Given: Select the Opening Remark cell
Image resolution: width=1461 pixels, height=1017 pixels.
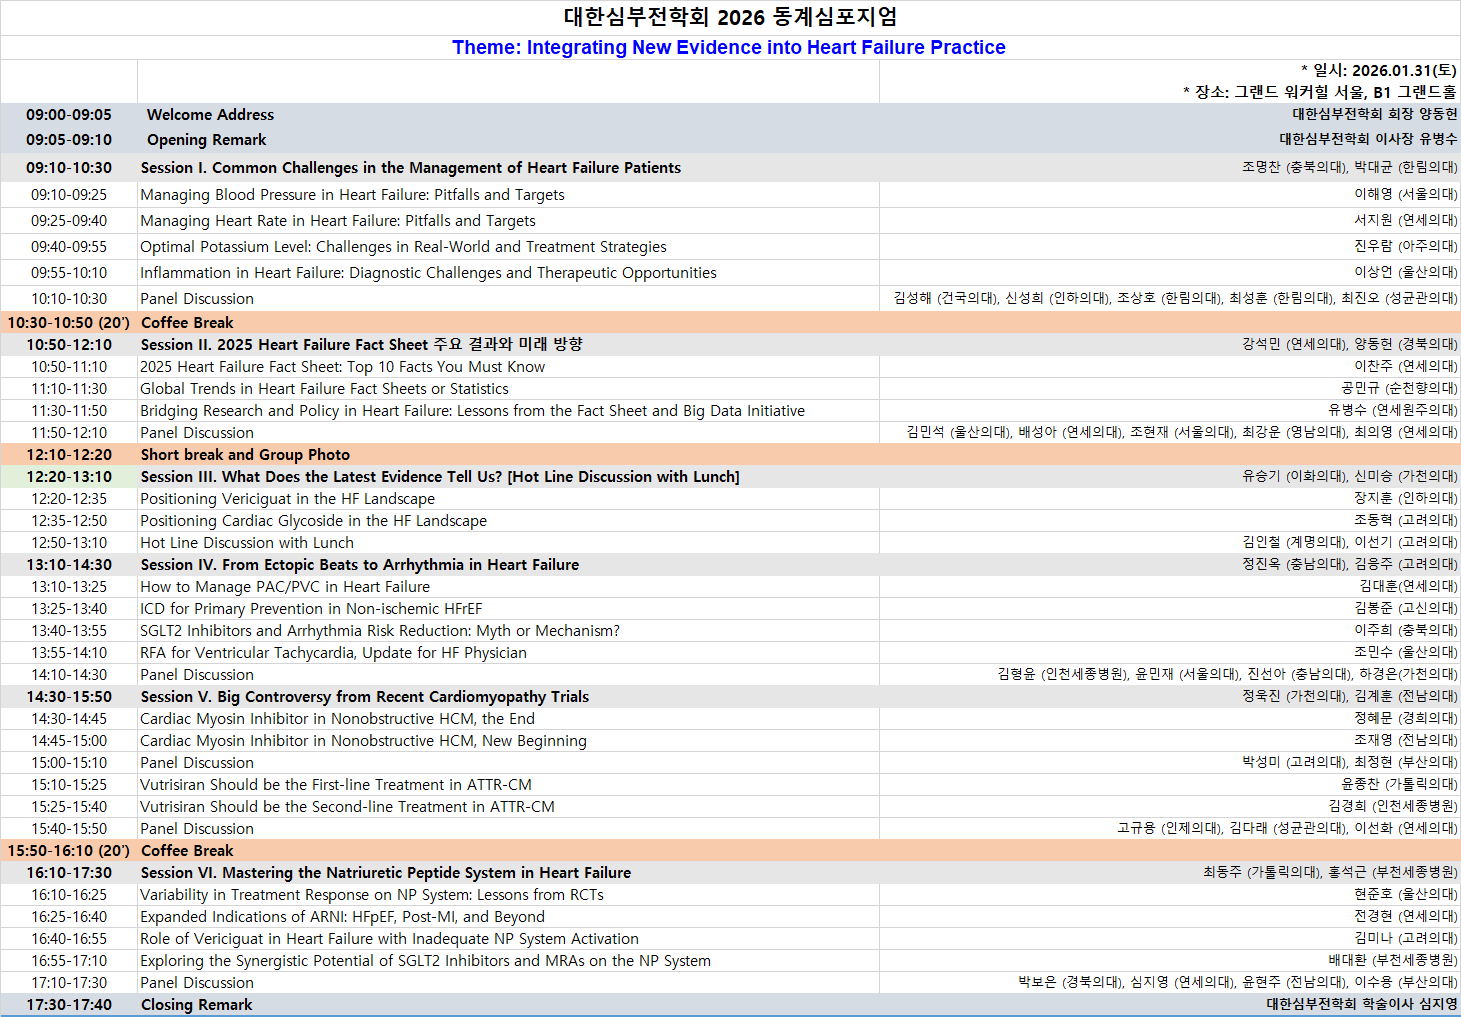Looking at the screenshot, I should pos(206,140).
